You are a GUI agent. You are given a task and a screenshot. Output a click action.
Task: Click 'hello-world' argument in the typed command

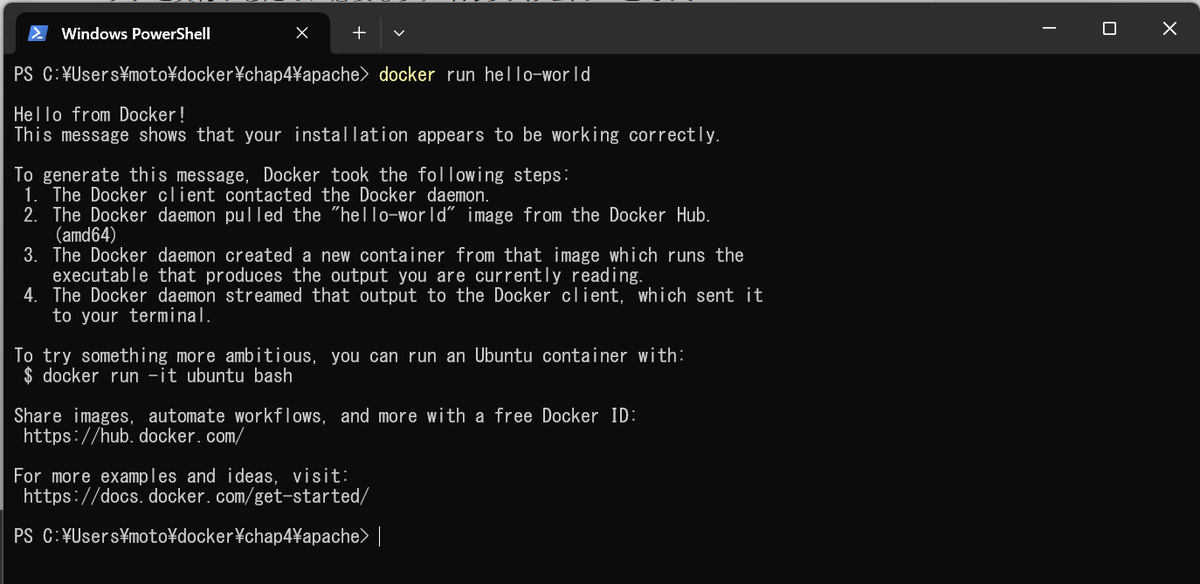tap(537, 74)
